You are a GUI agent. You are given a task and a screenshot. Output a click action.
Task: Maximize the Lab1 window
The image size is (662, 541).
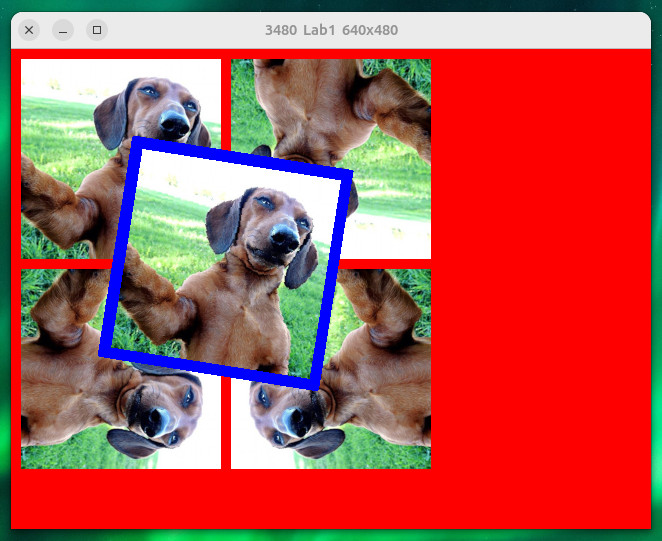97,30
